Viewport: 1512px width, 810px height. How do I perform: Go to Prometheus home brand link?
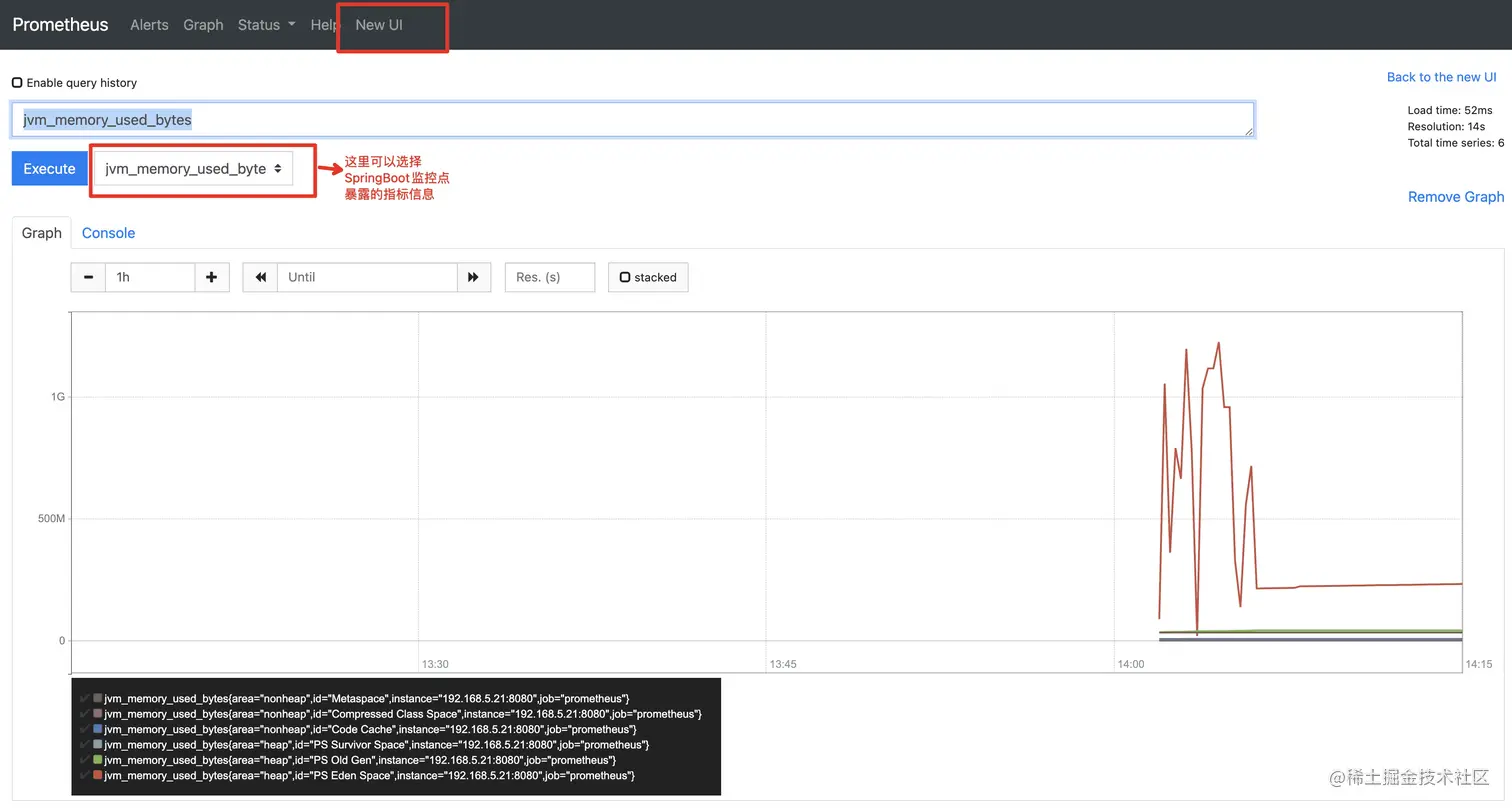[x=60, y=24]
